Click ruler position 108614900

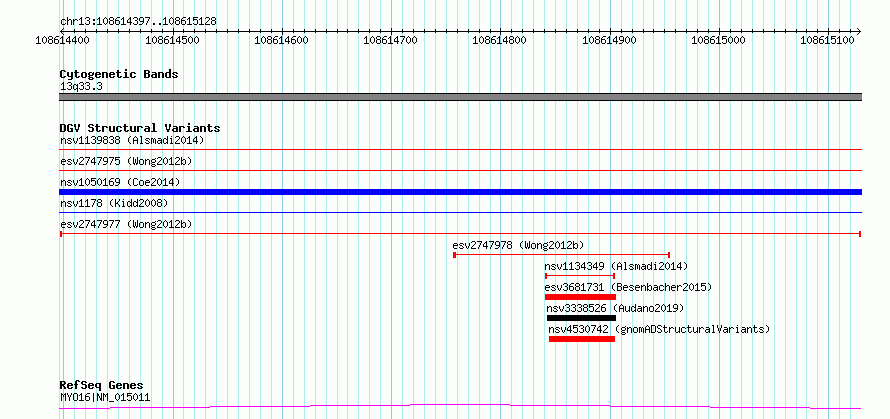tap(610, 40)
